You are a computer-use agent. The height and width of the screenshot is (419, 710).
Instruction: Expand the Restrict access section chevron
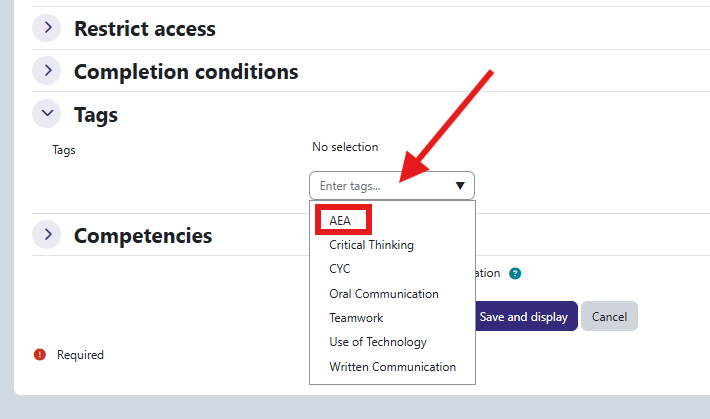click(x=47, y=28)
